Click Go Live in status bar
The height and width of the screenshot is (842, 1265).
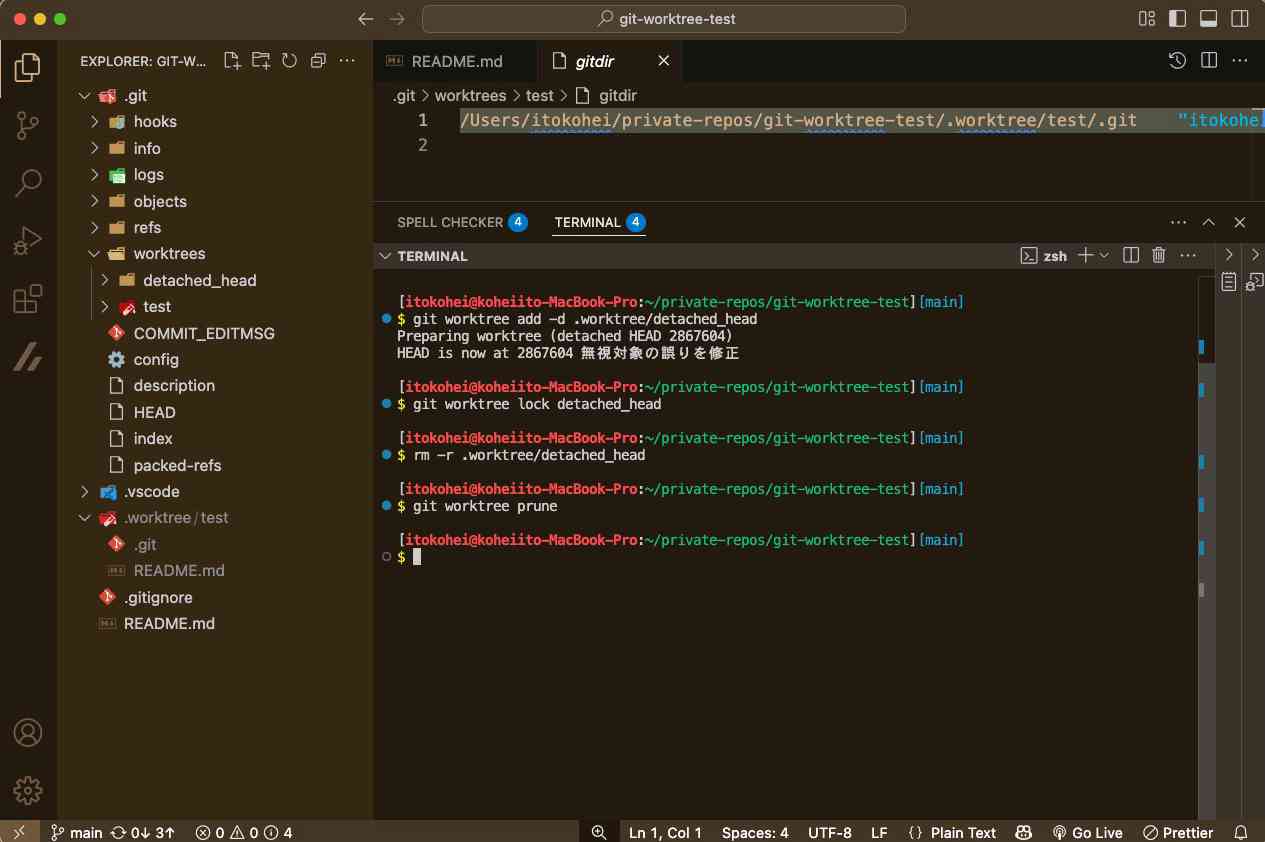pos(1087,832)
